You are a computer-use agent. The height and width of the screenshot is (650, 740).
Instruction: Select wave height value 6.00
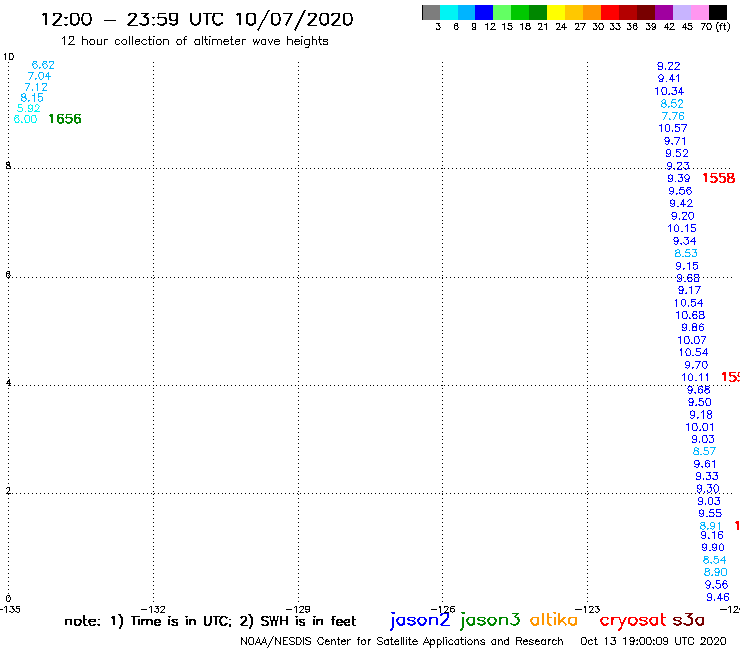(25, 119)
